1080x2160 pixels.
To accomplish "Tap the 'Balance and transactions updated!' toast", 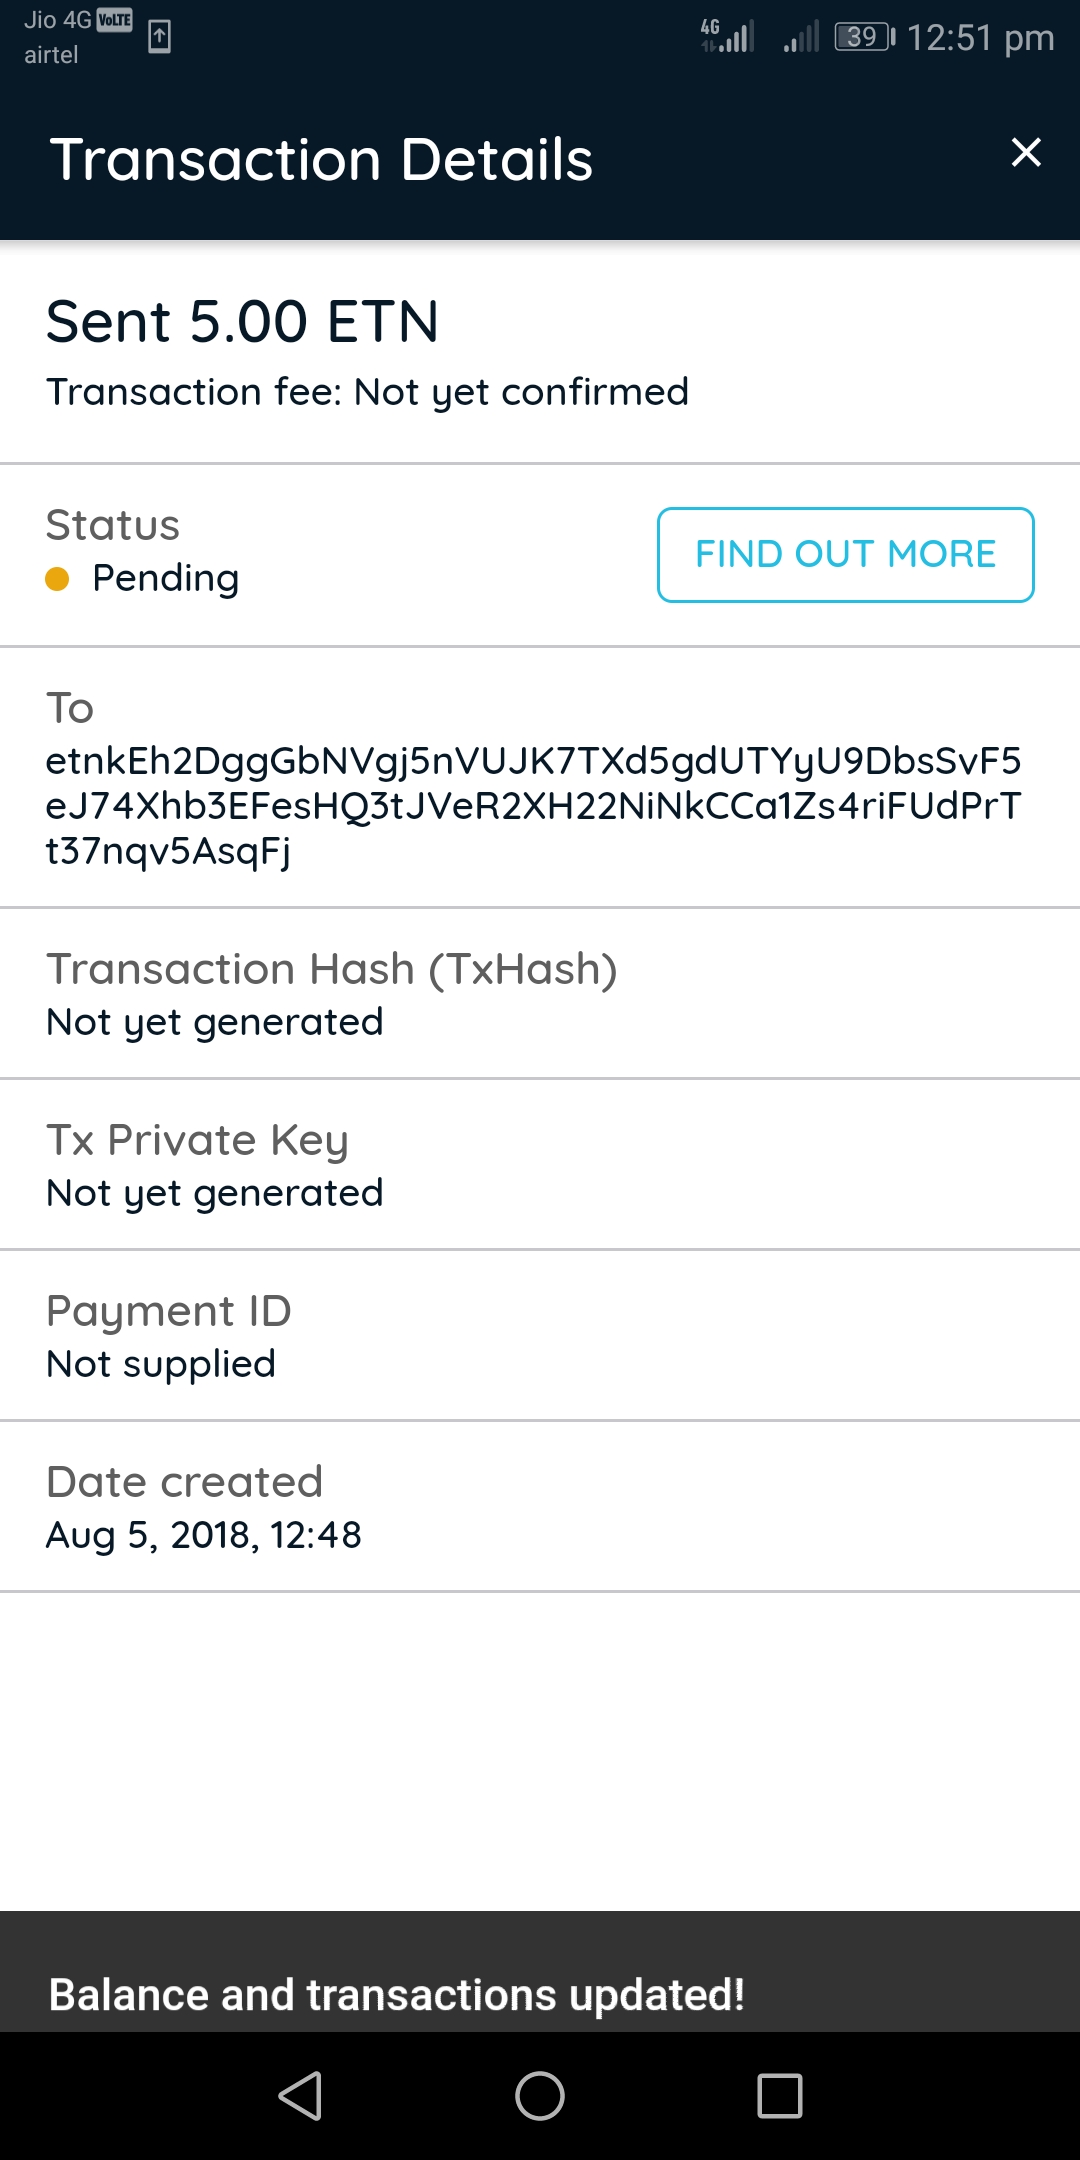I will point(397,1994).
